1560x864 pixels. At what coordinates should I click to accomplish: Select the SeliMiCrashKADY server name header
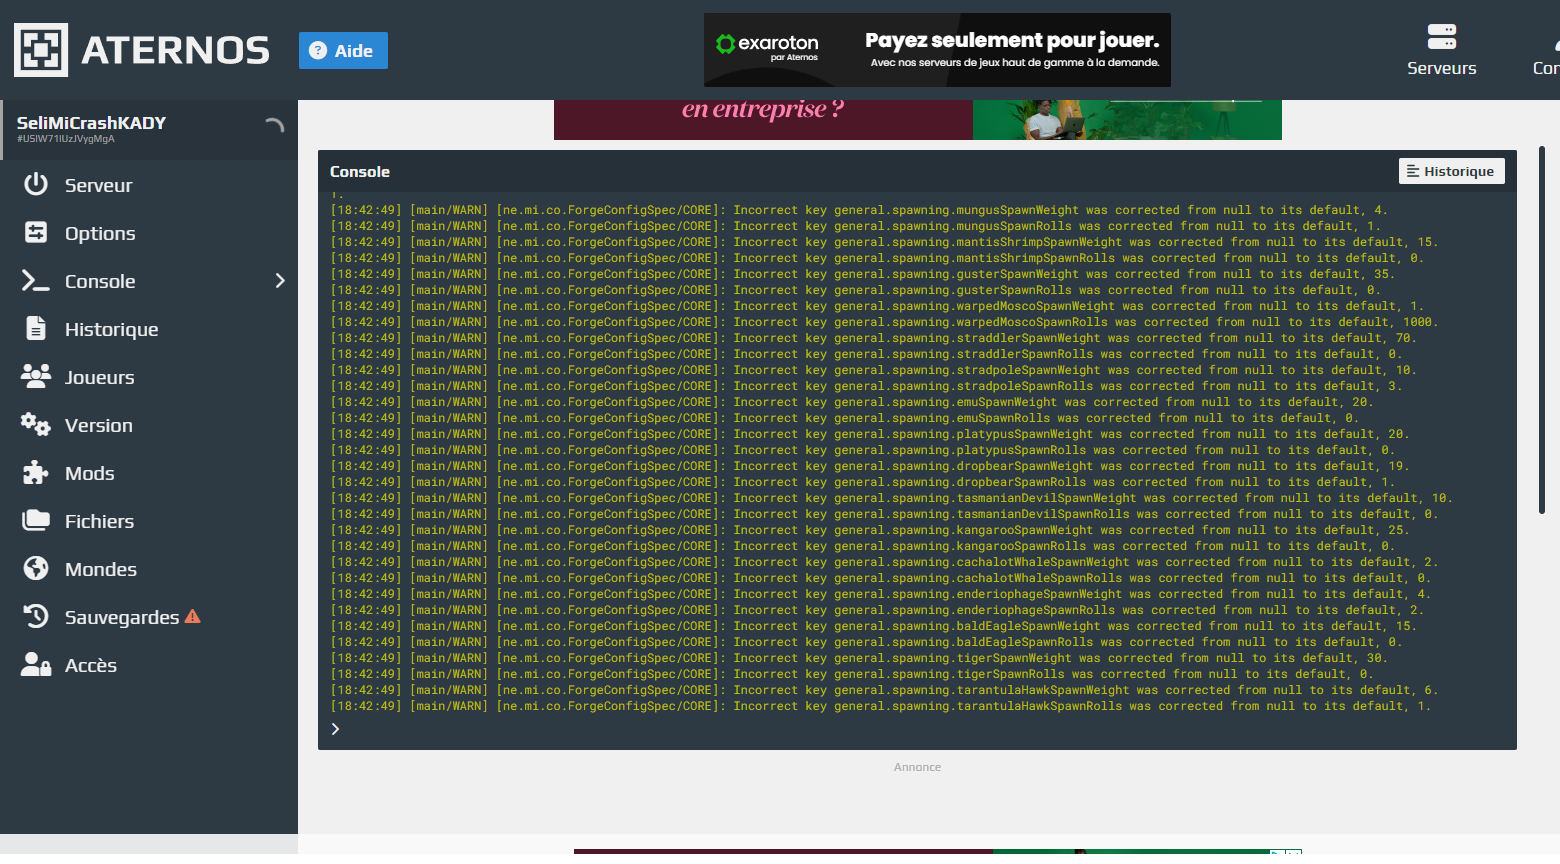[x=91, y=123]
